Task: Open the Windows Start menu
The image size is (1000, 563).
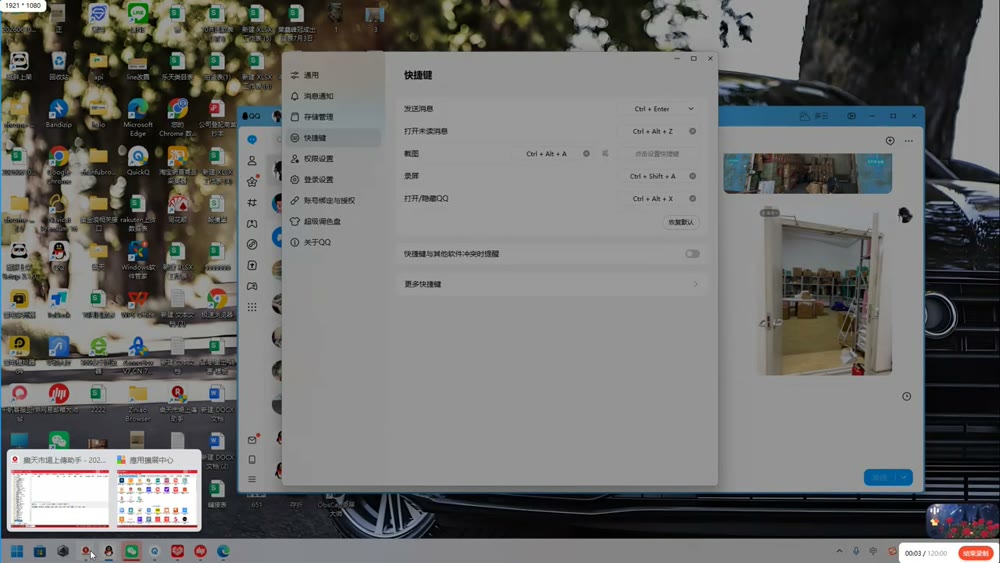Action: (x=17, y=552)
